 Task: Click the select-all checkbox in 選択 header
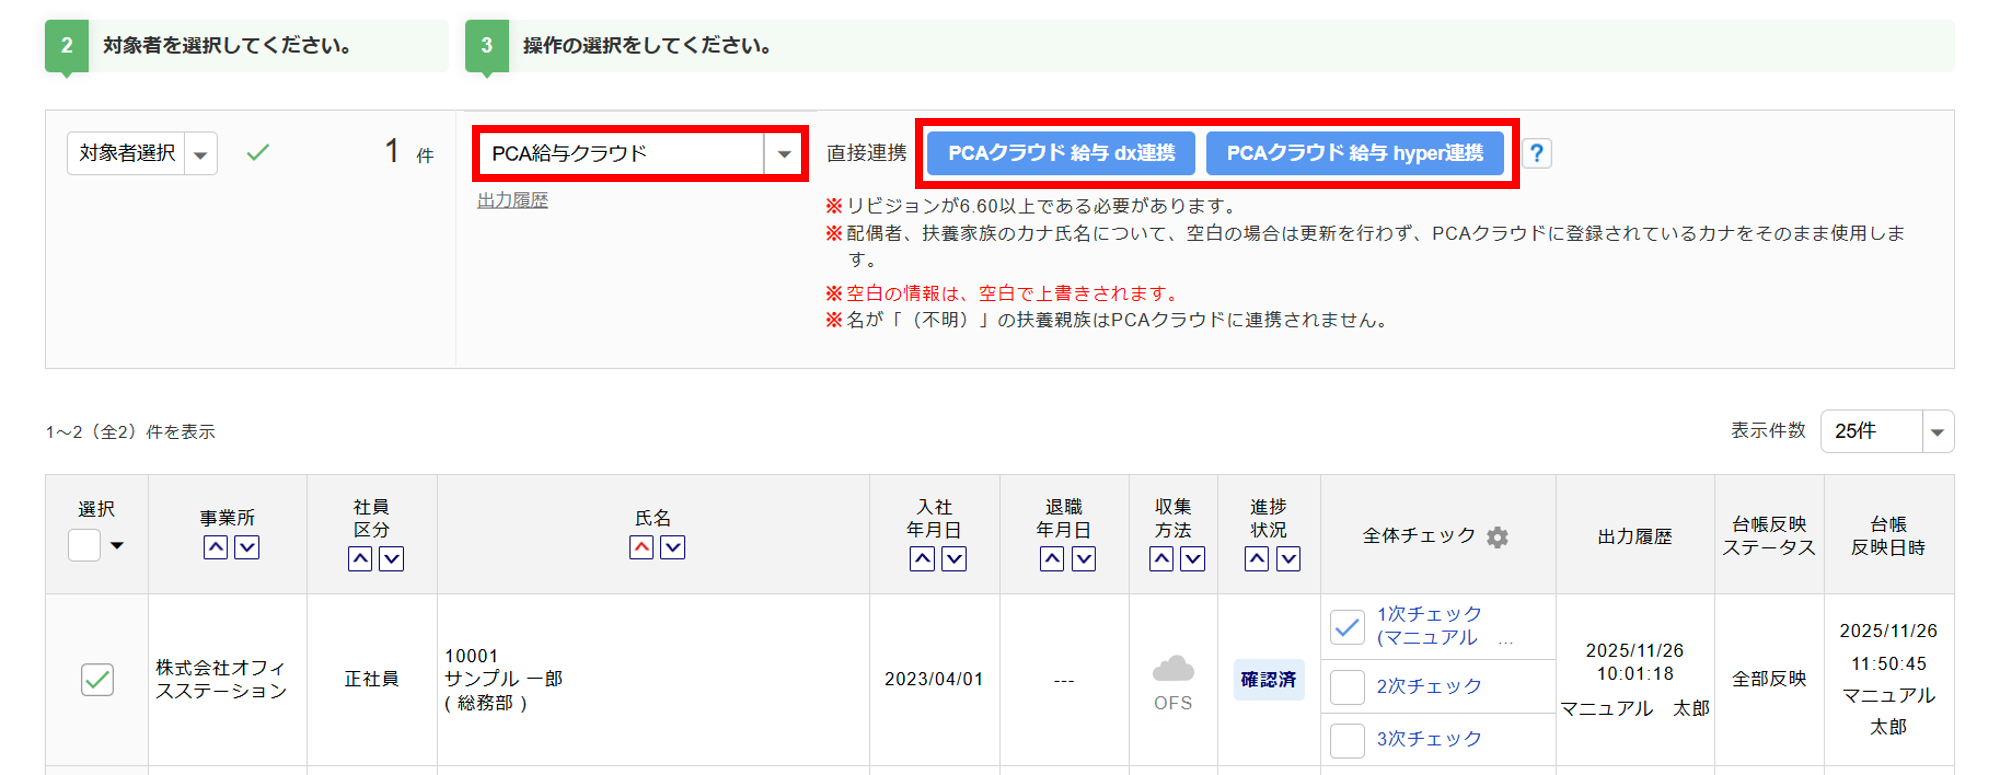pyautogui.click(x=84, y=546)
